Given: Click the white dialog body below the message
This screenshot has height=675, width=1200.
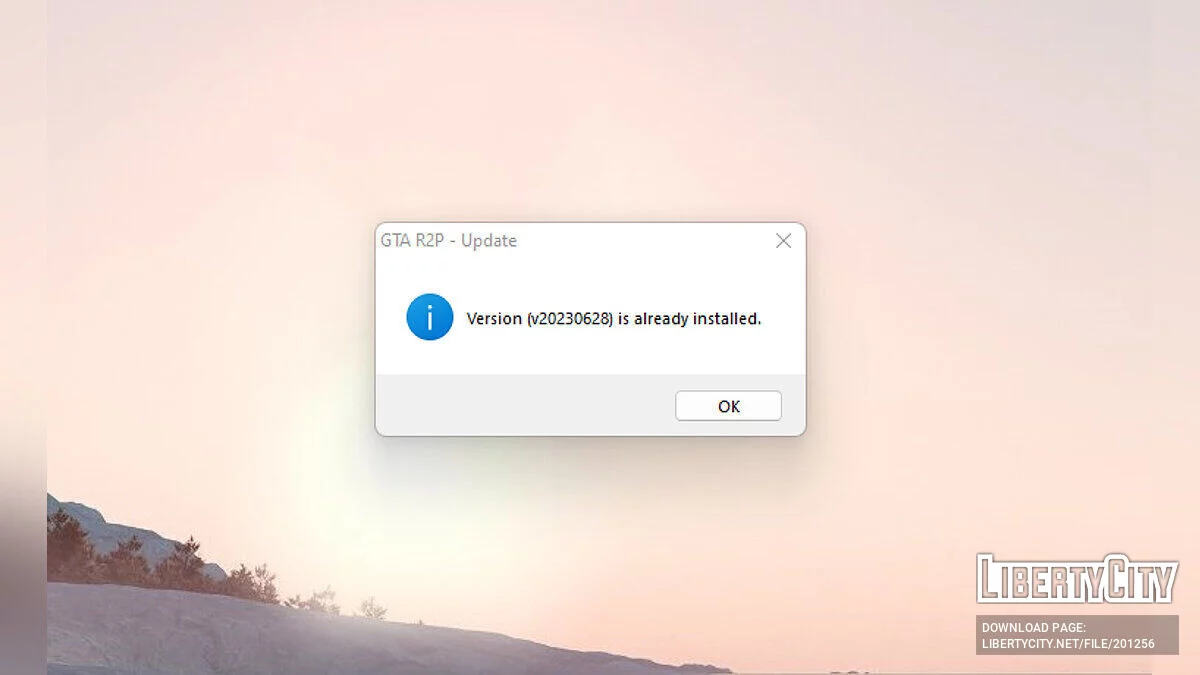Looking at the screenshot, I should point(590,357).
